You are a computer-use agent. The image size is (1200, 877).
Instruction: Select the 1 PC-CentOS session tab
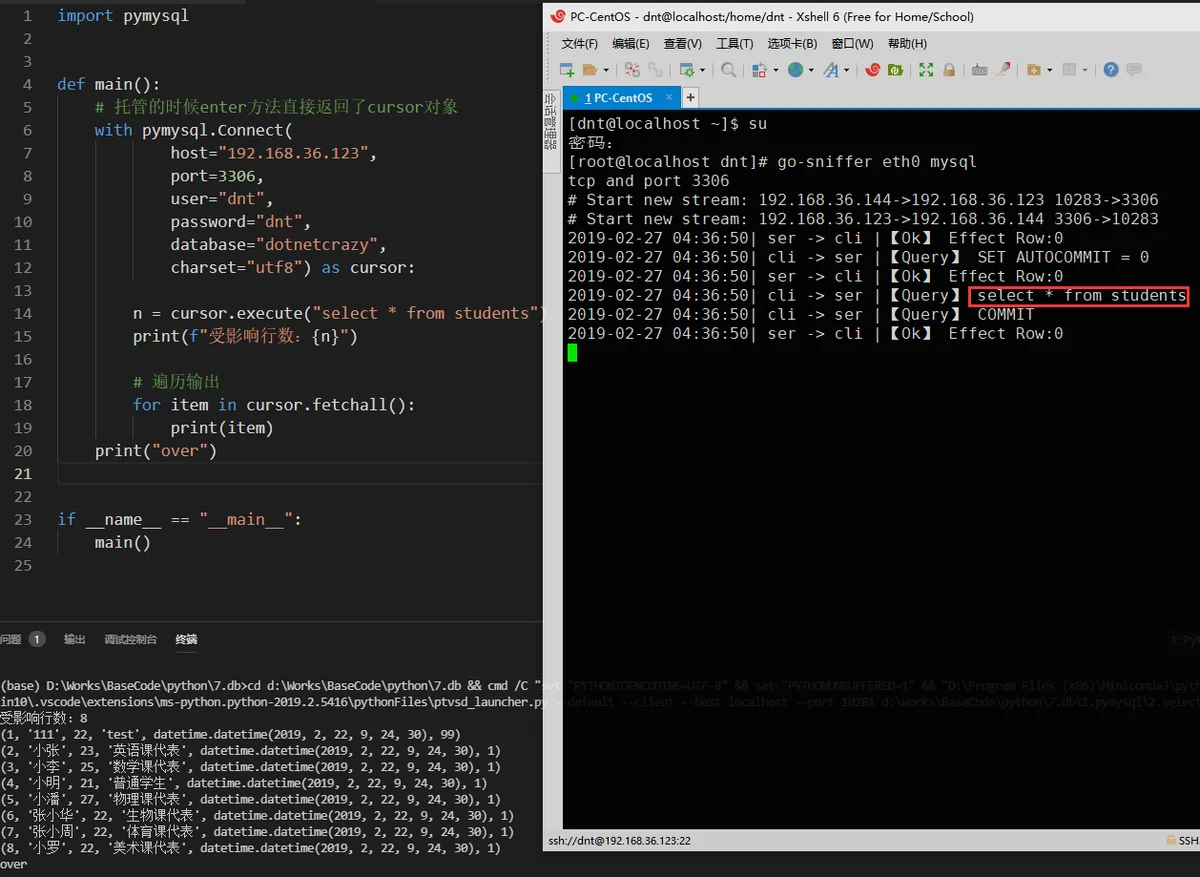point(621,98)
